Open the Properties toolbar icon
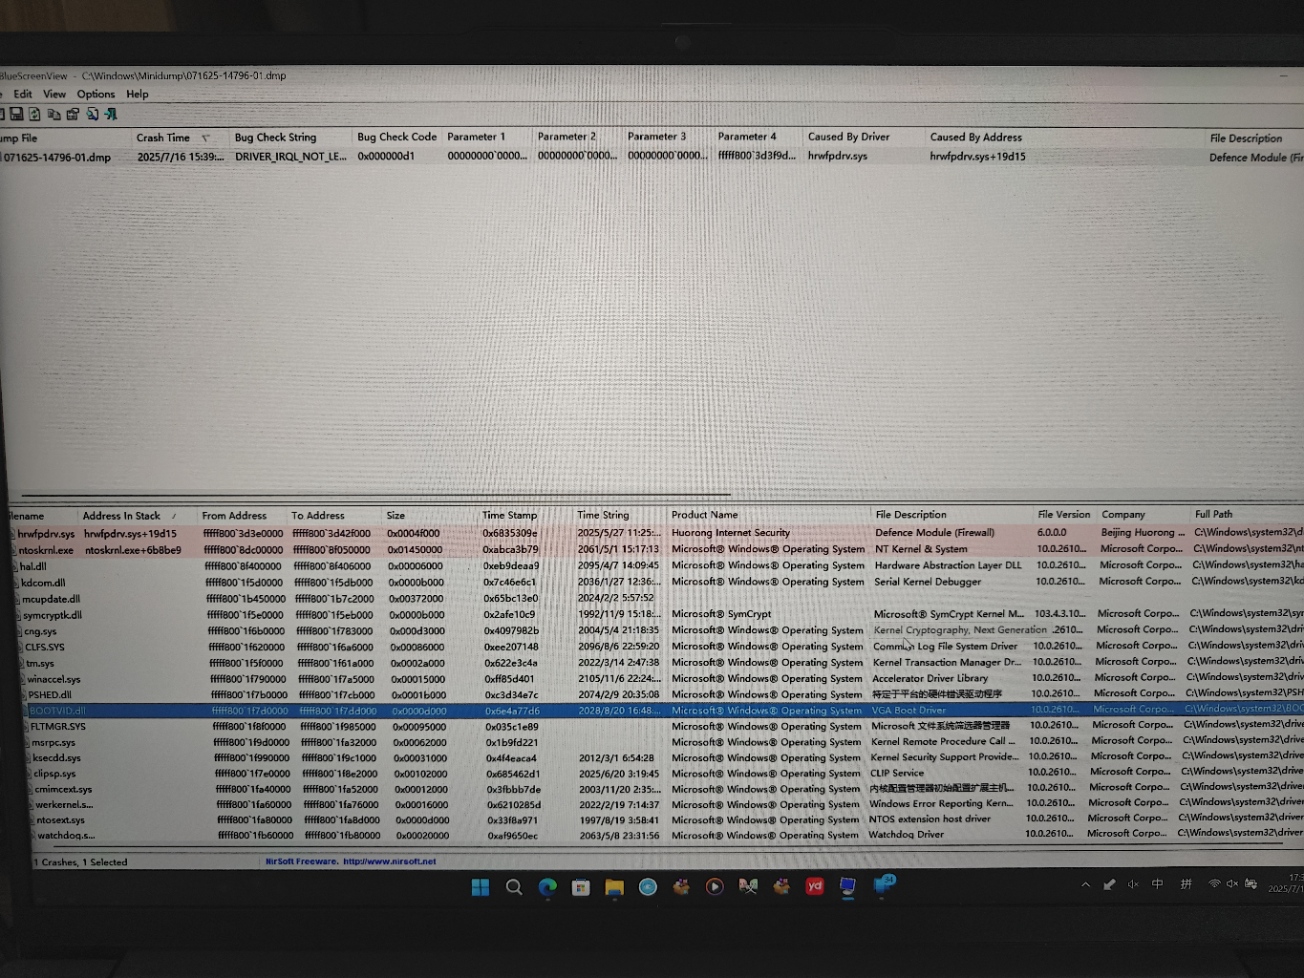1304x978 pixels. point(73,114)
